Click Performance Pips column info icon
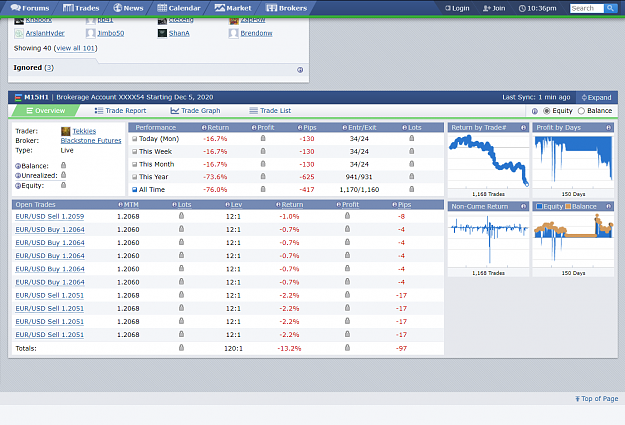Image resolution: width=625 pixels, height=425 pixels. tap(300, 128)
